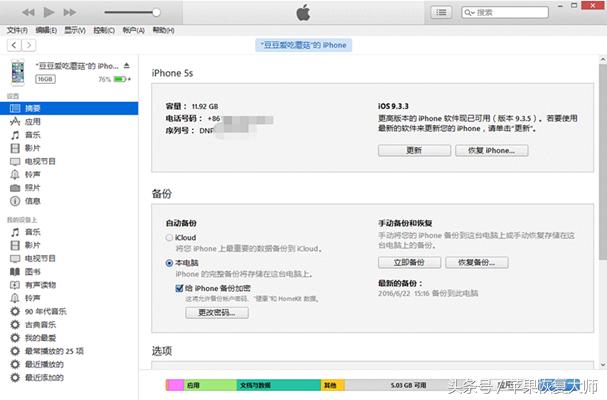Click the green battery level icon
This screenshot has width=607, height=400.
coord(120,79)
